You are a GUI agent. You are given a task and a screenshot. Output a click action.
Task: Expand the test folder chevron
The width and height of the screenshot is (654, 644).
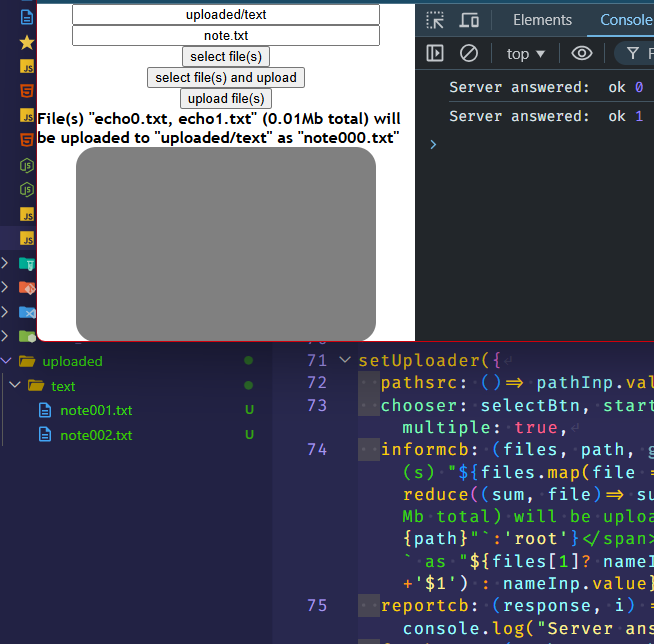[x=5, y=263]
